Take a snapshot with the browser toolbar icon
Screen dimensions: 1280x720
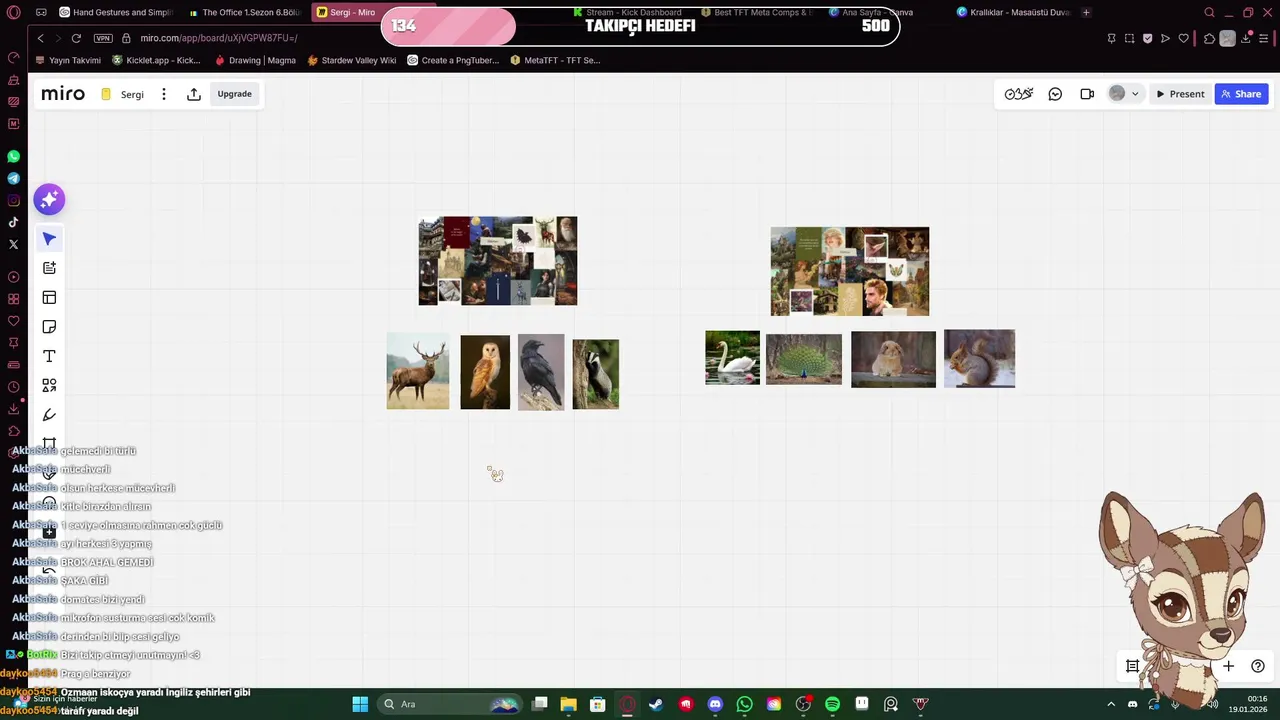coord(1130,38)
